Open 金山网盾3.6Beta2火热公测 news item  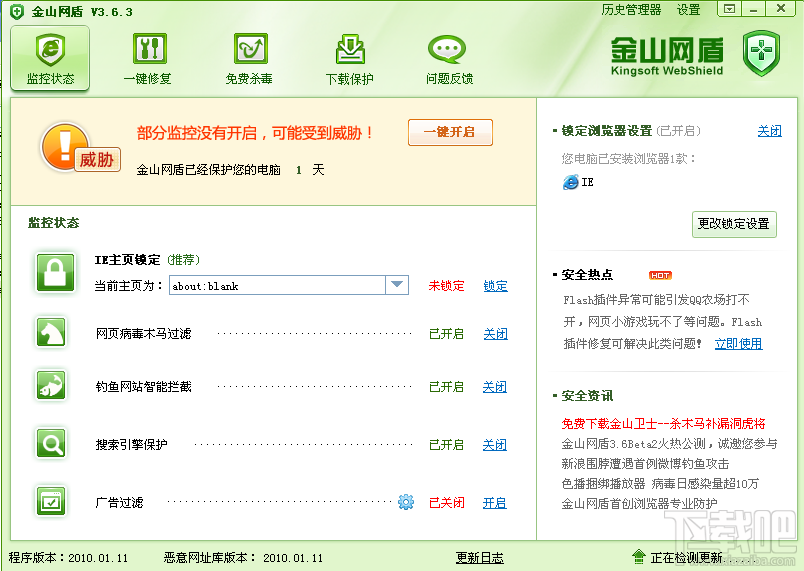(x=669, y=443)
